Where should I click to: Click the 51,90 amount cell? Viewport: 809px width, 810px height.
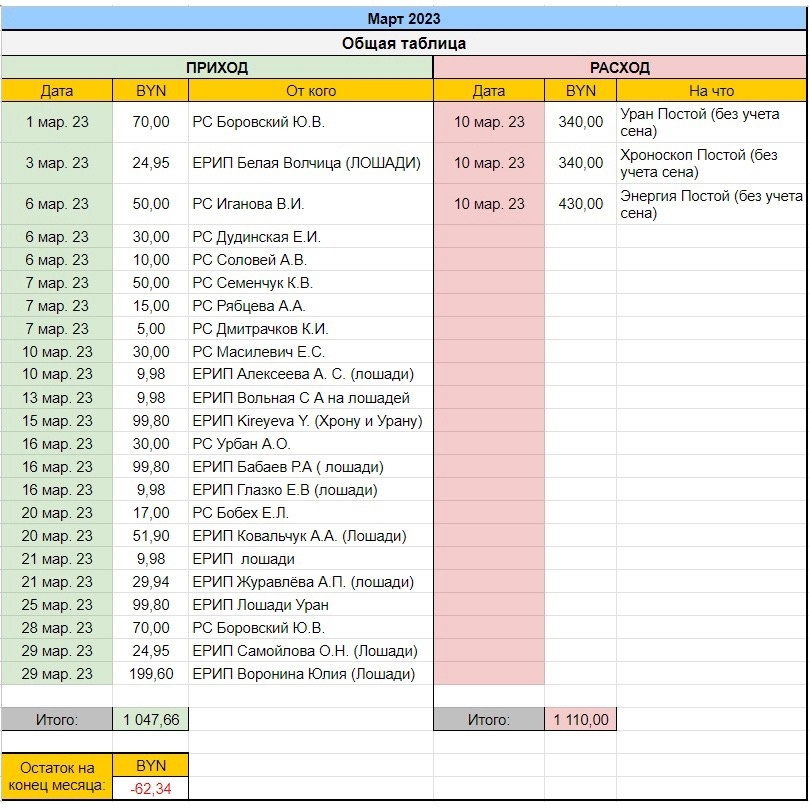(x=151, y=536)
